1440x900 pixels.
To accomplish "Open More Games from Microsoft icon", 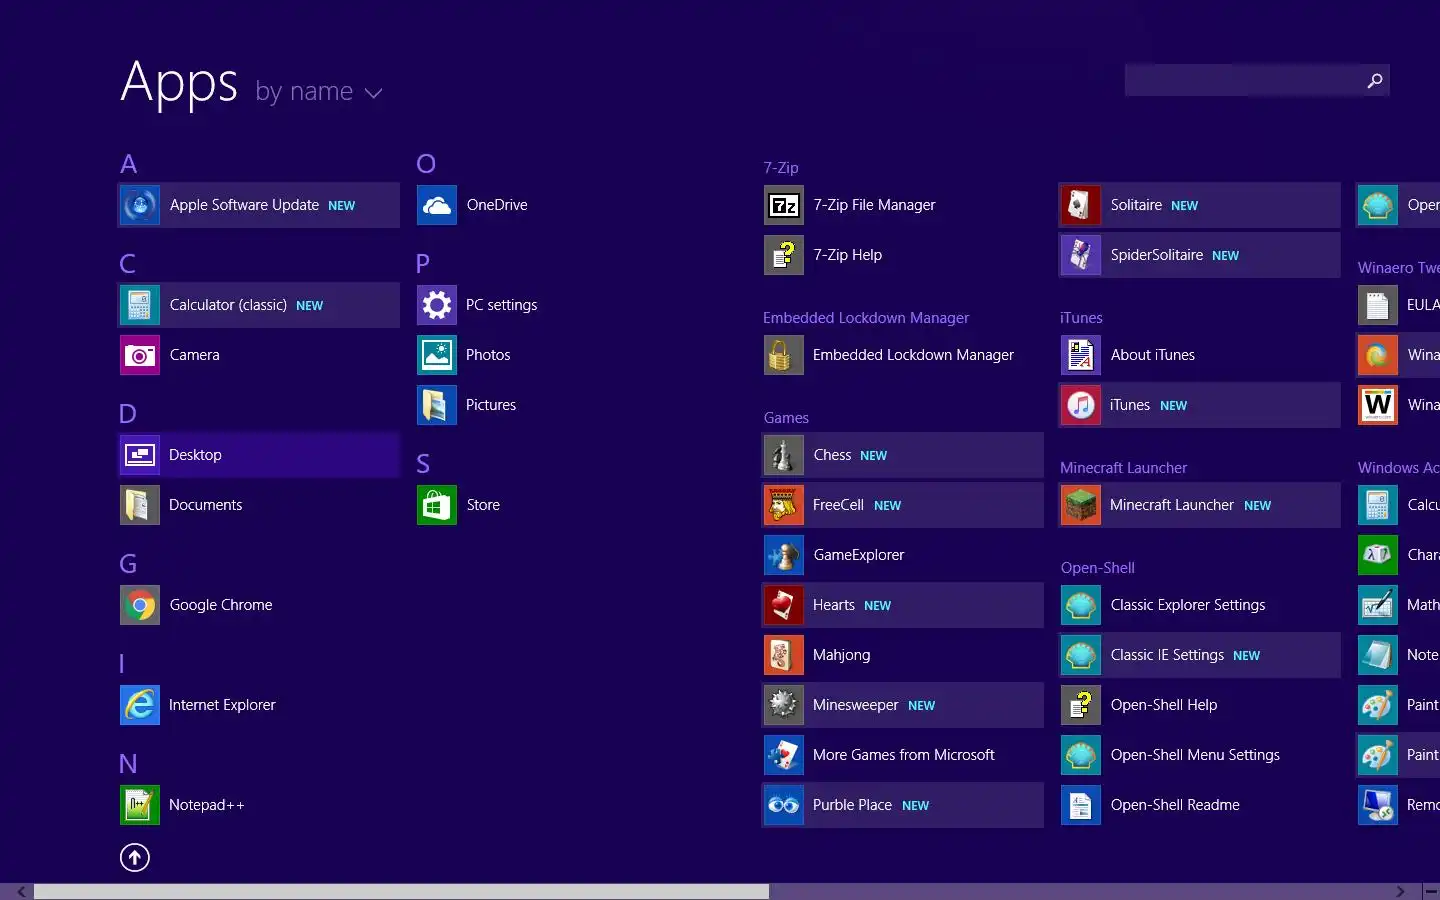I will click(x=784, y=755).
